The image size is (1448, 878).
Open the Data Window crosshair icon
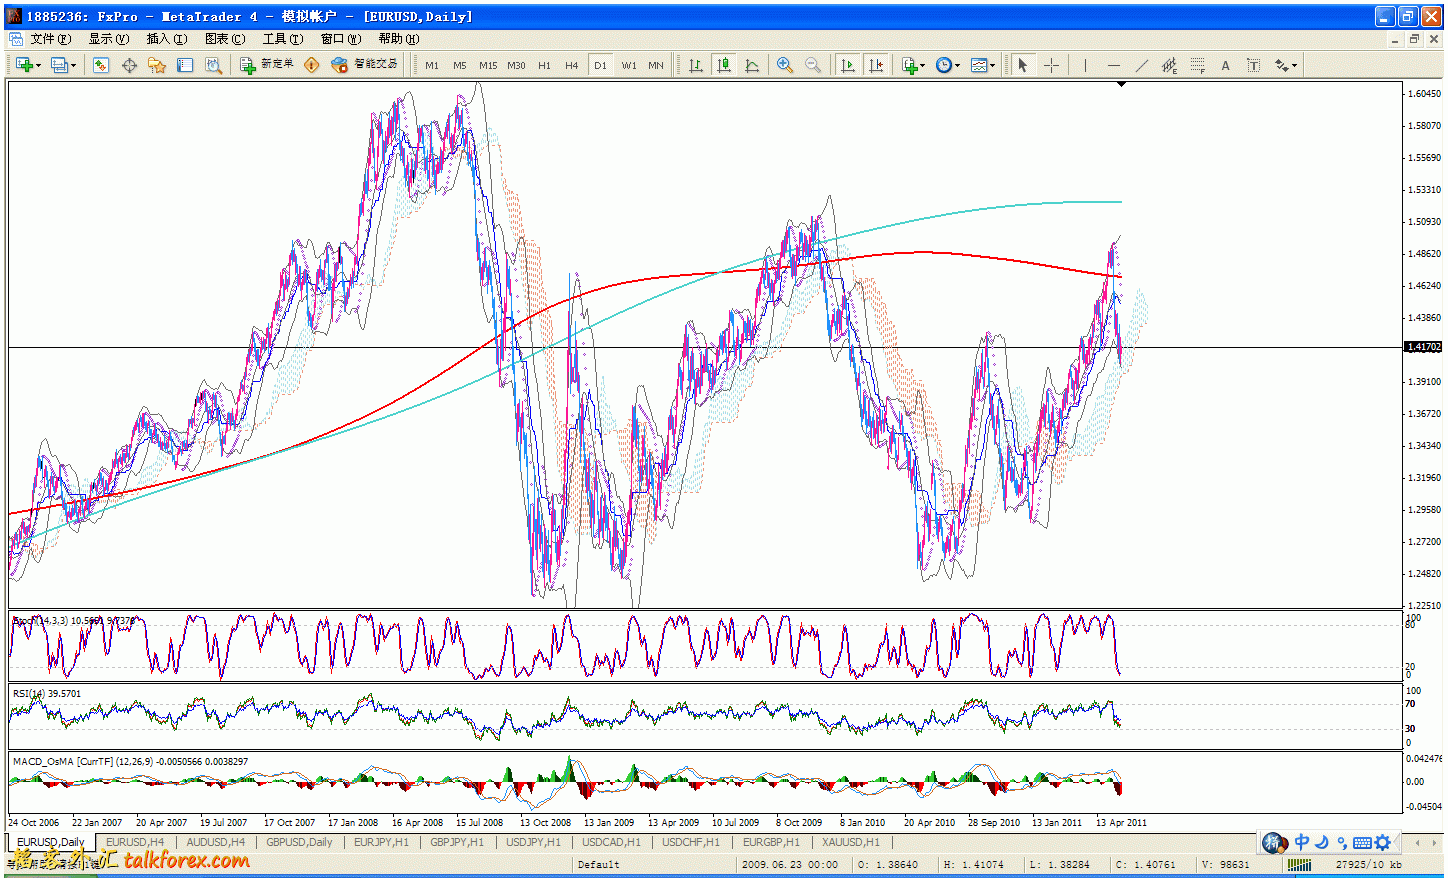129,65
